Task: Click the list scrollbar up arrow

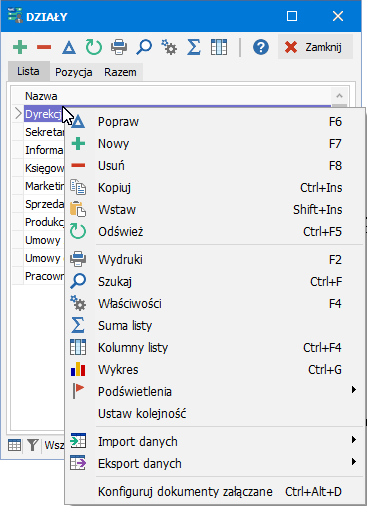Action: pos(340,96)
